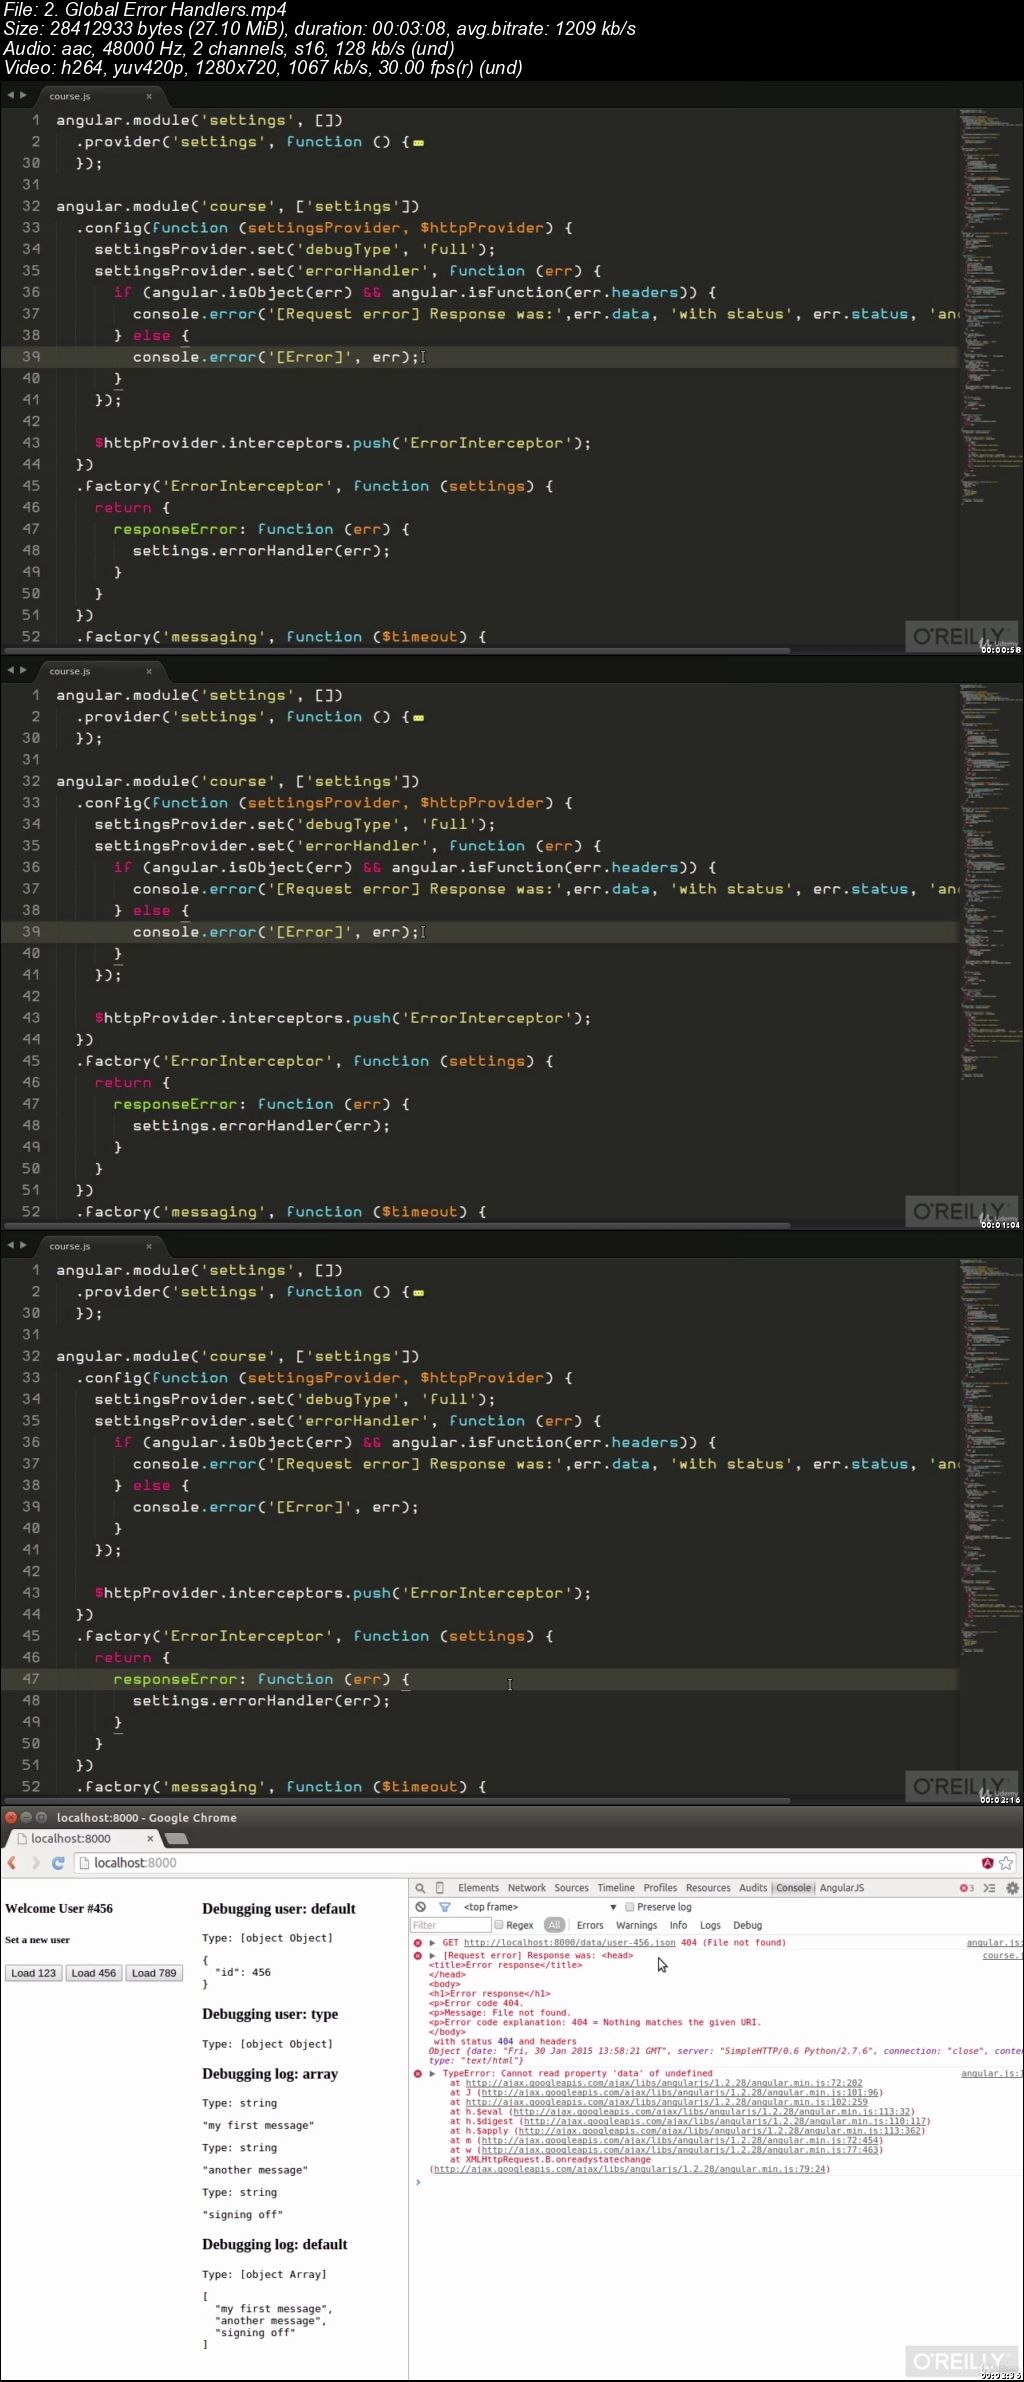
Task: Click the Chrome address bar showing localhost:8000
Action: coord(530,1863)
